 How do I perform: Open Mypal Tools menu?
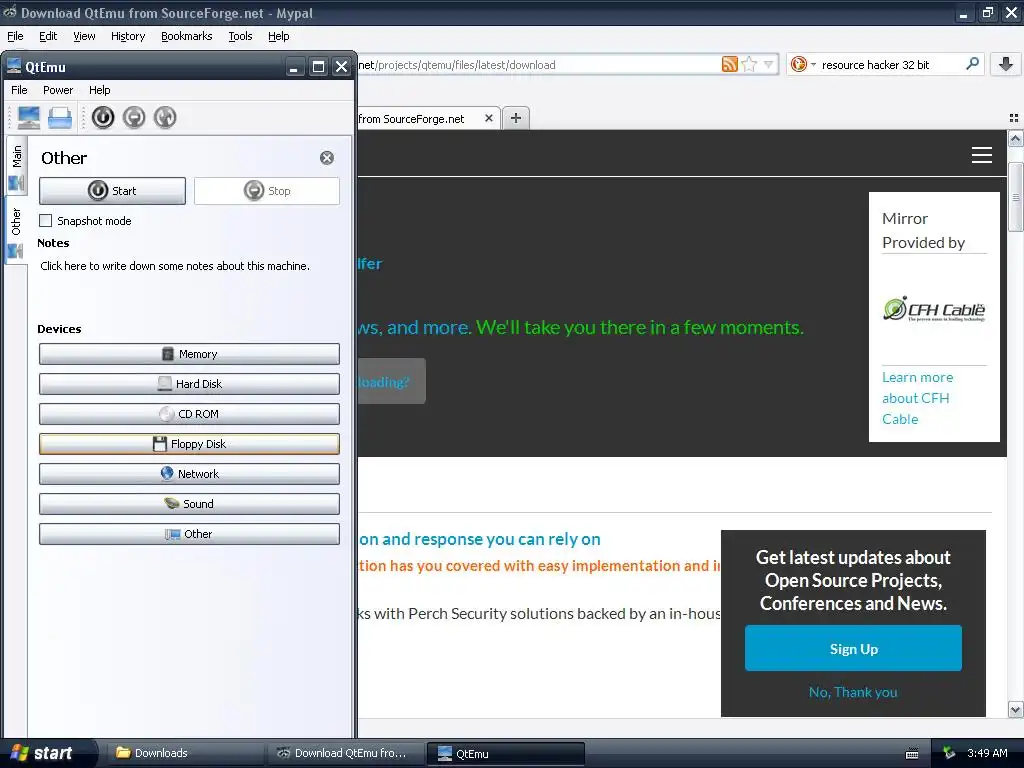(240, 36)
